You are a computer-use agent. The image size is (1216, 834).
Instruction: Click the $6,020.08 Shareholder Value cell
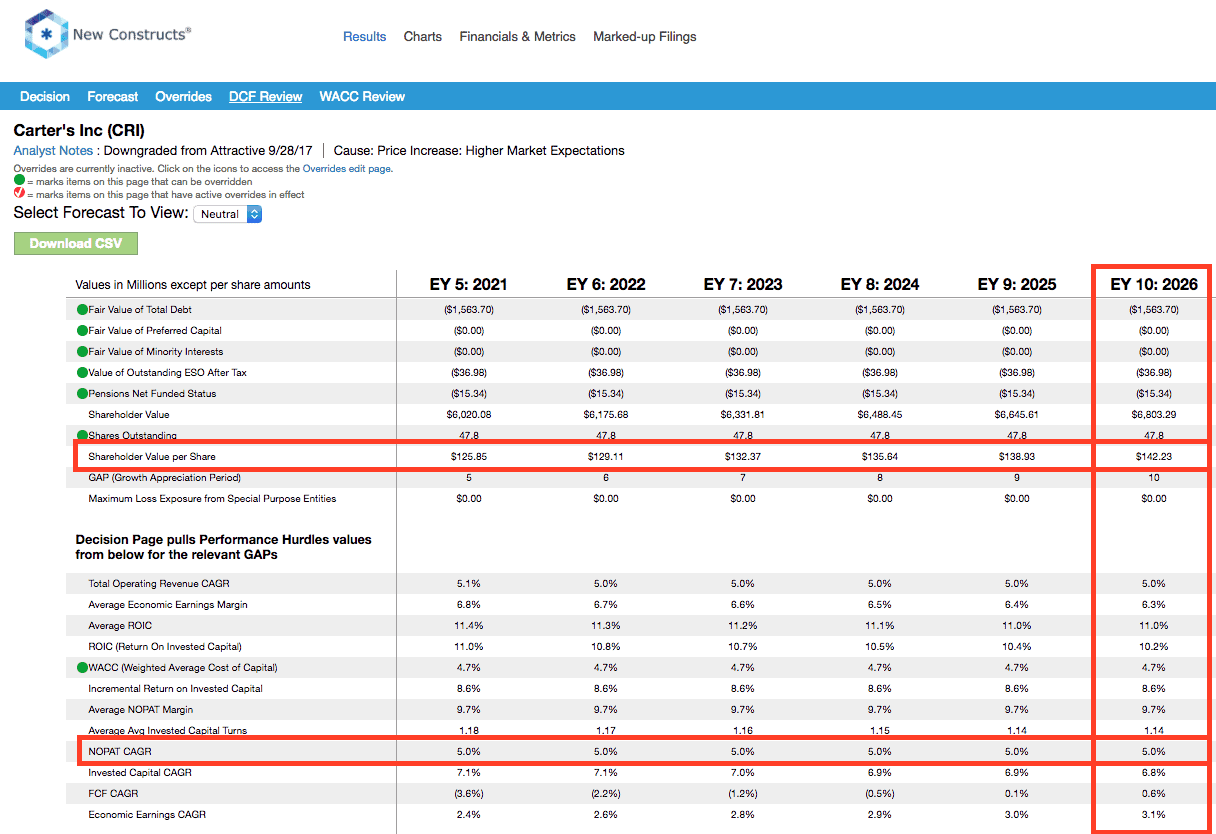[x=468, y=415]
